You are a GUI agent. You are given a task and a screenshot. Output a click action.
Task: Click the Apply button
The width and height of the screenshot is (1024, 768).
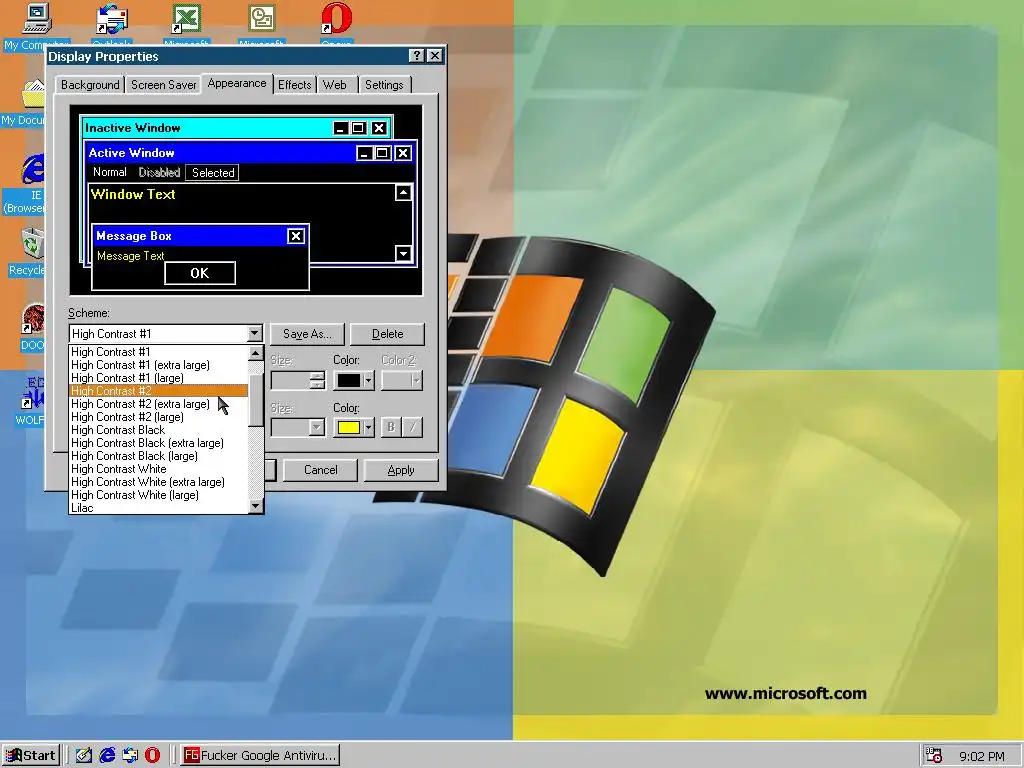tap(400, 470)
